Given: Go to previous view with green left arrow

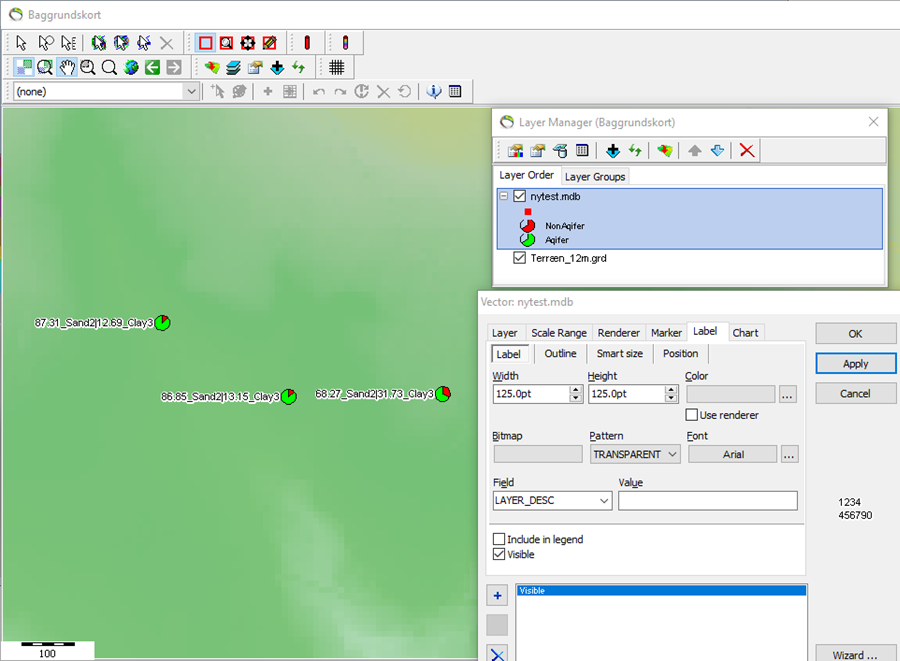Looking at the screenshot, I should pyautogui.click(x=152, y=67).
